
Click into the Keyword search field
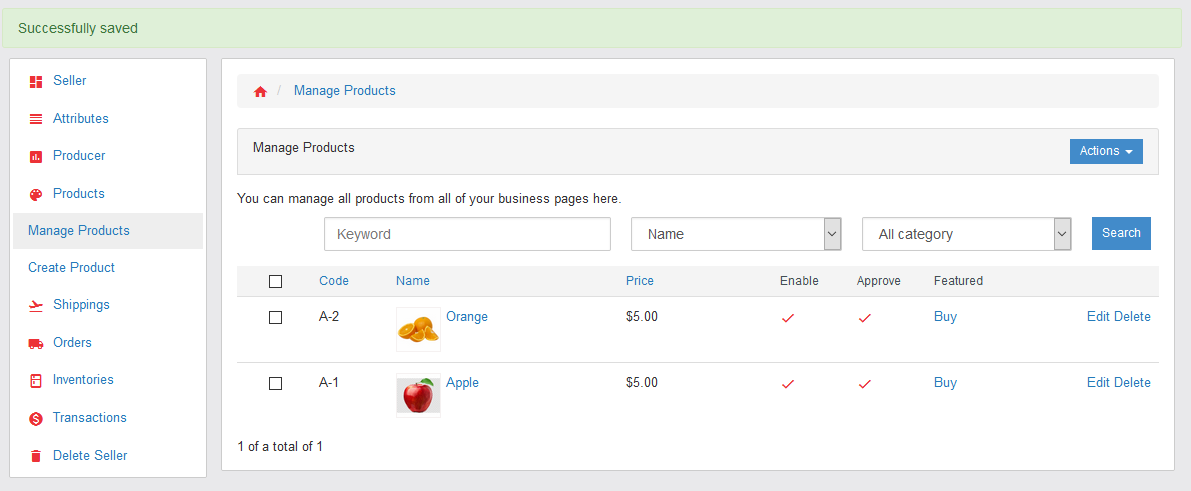467,234
